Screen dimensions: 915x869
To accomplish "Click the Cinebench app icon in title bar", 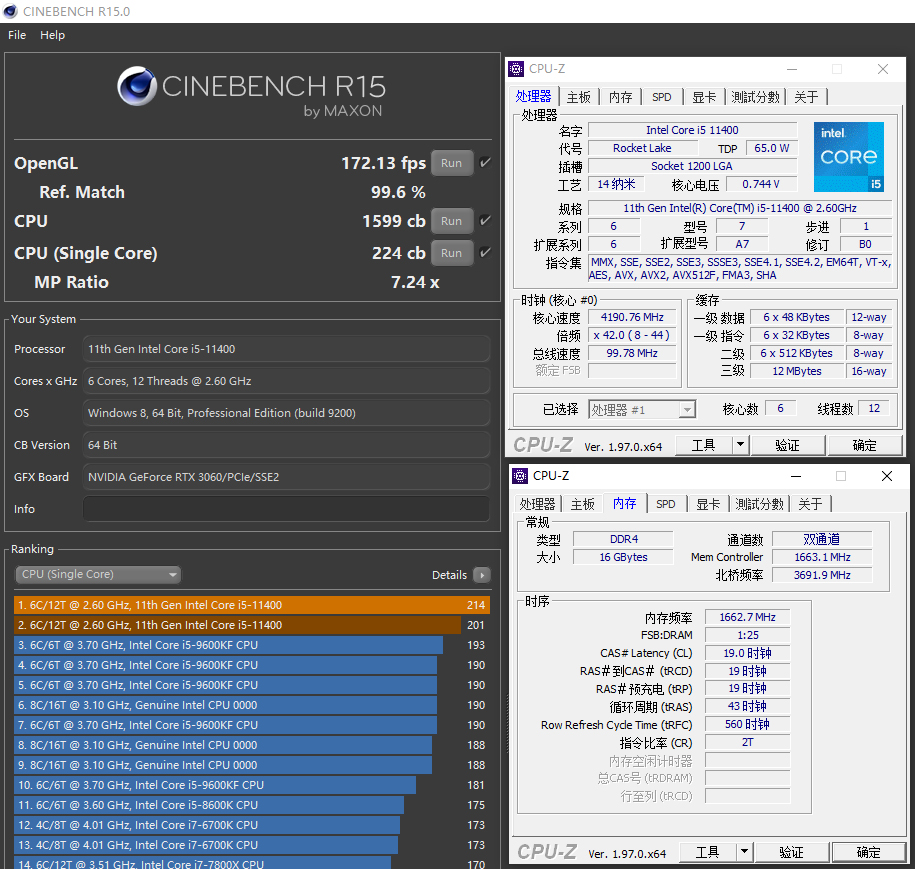I will [11, 12].
